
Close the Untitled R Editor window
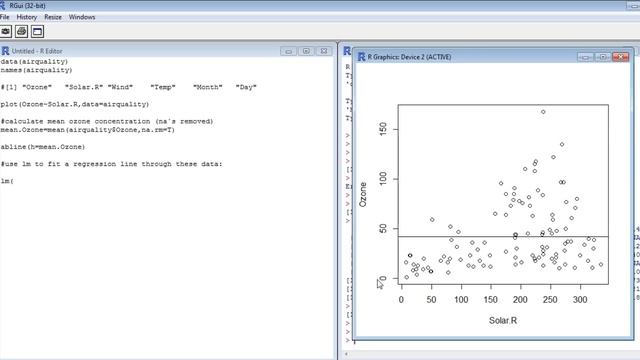[x=324, y=51]
